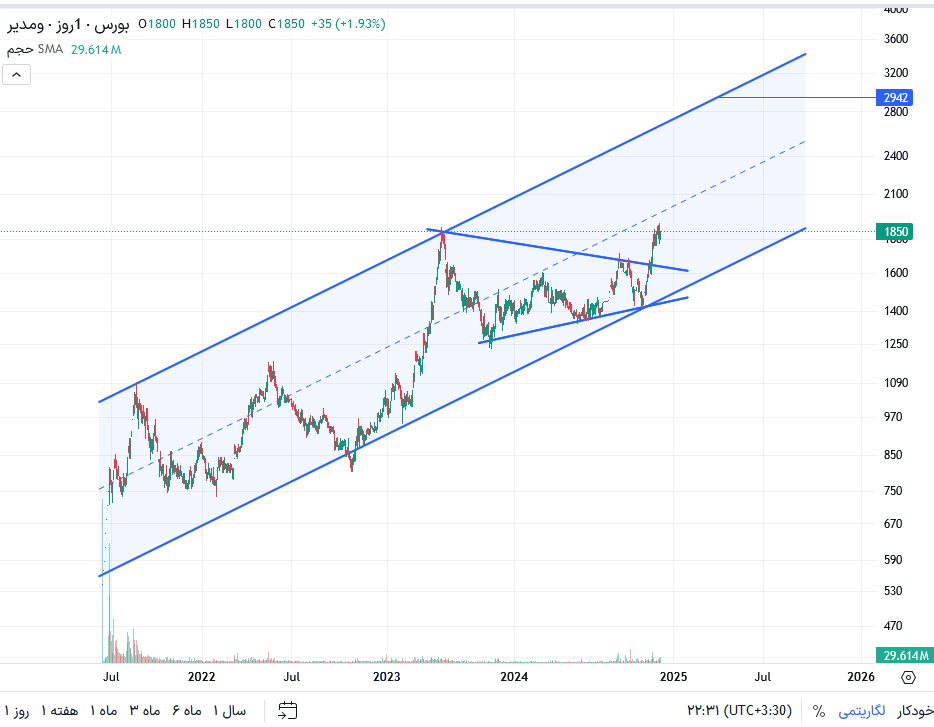Click the 2022 label on the time axis
Viewport: 934px width, 727px height.
point(201,677)
